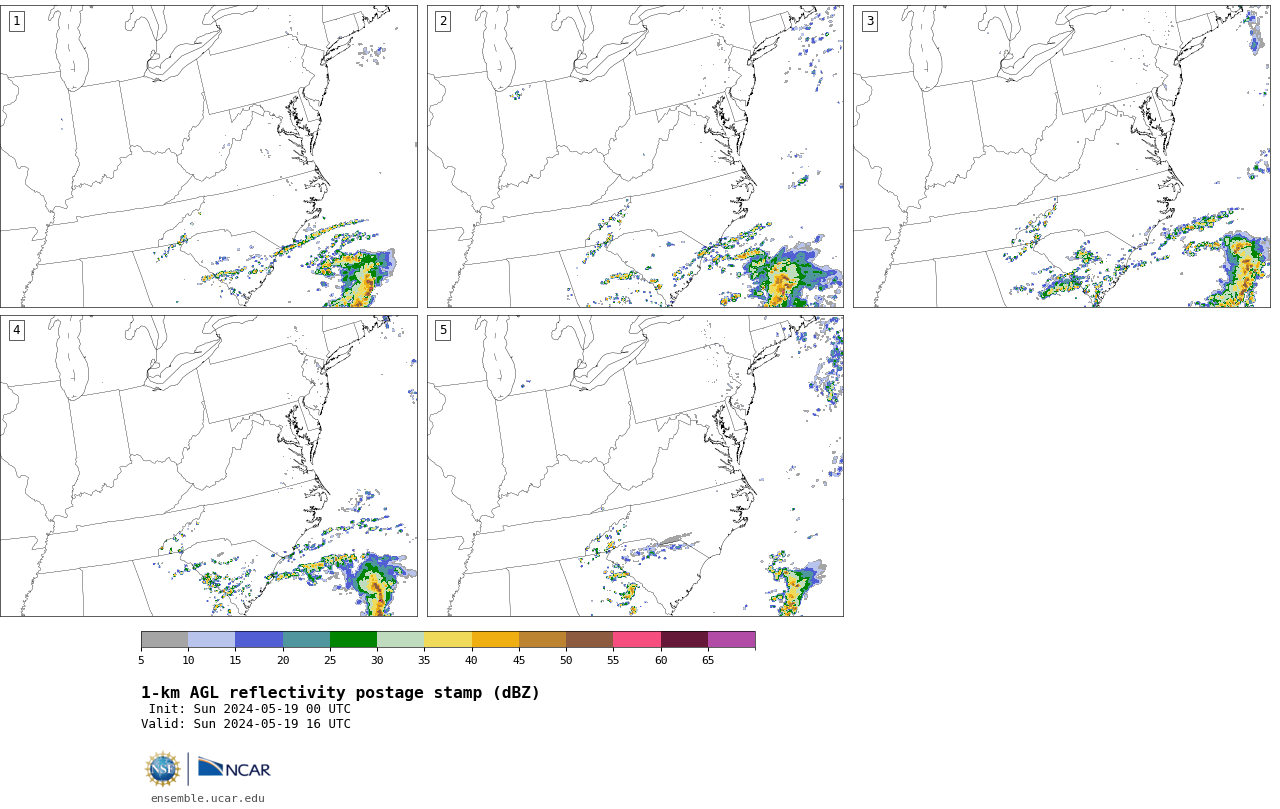Click the ensemble.ucar.edu text
This screenshot has height=809, width=1280.
(208, 798)
